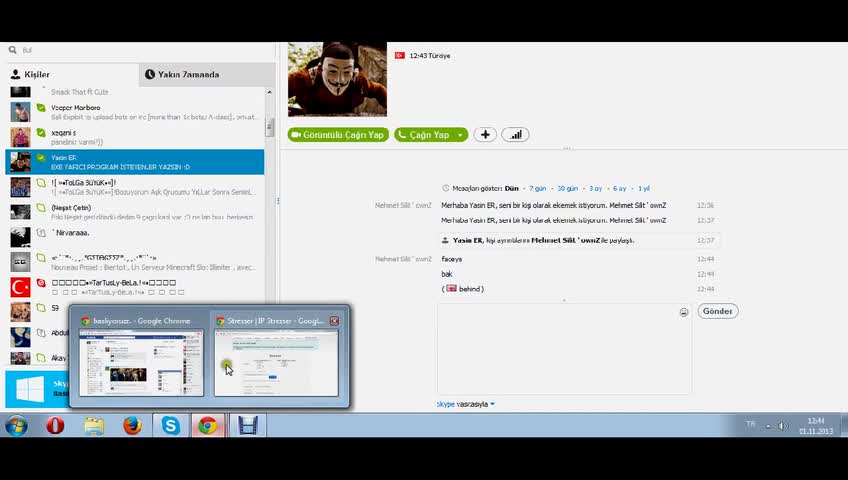Click the plus add-people button
848x480 pixels.
pos(485,135)
